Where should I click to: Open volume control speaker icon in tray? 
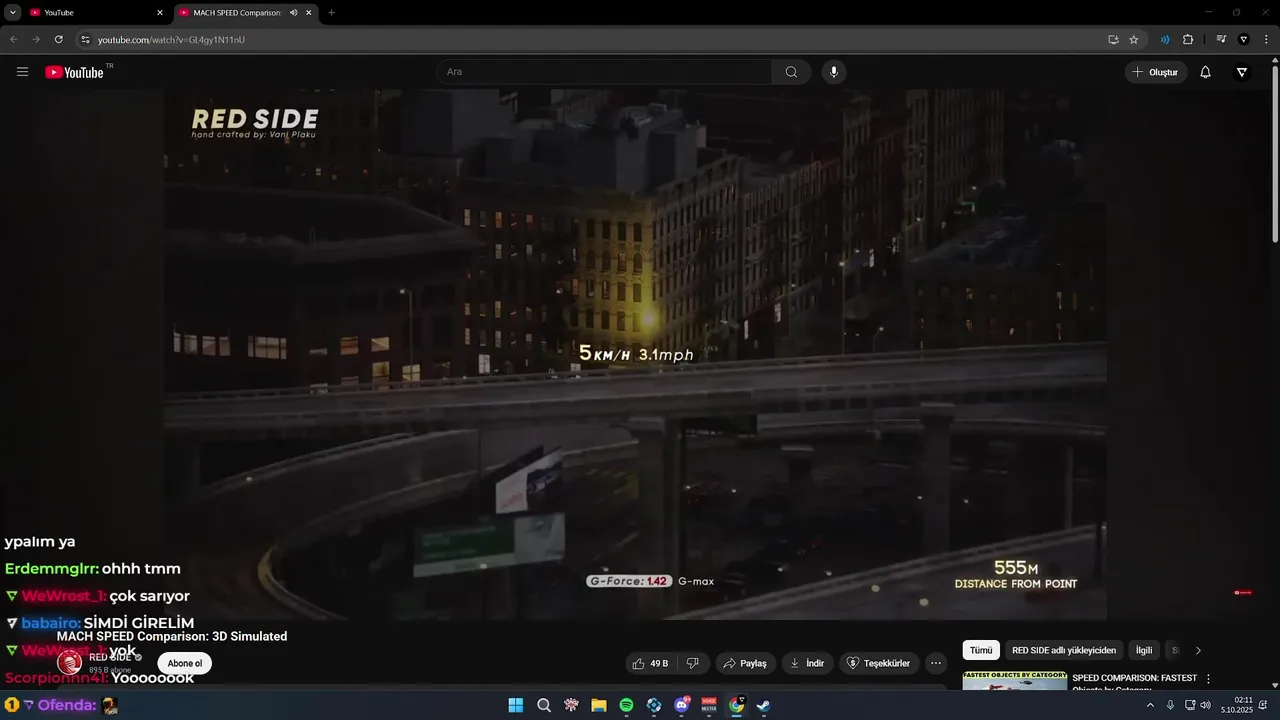[1205, 705]
